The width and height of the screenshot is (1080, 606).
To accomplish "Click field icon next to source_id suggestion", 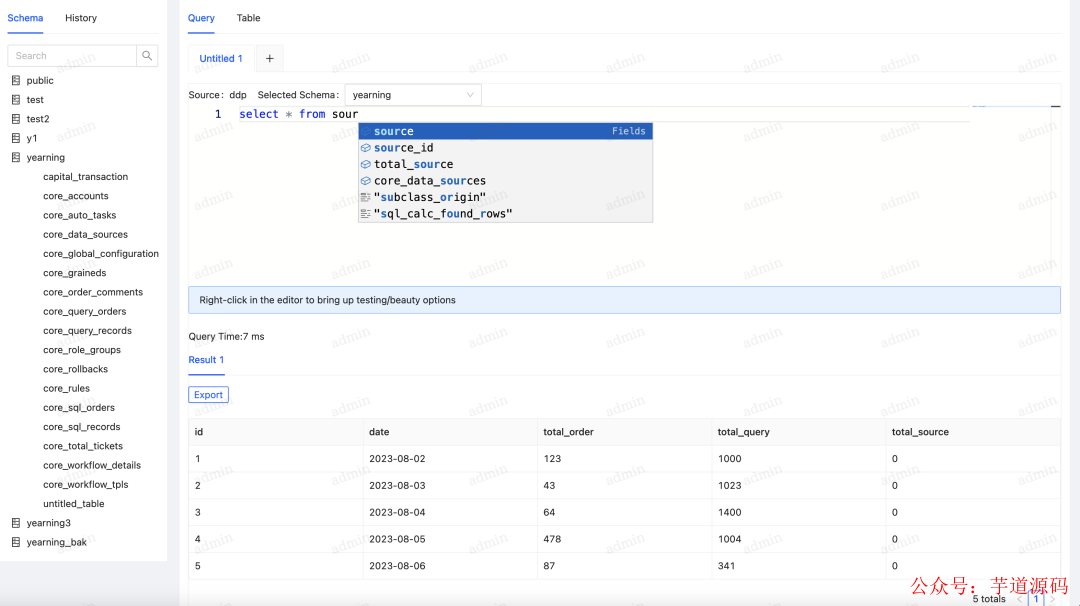I will (x=366, y=148).
